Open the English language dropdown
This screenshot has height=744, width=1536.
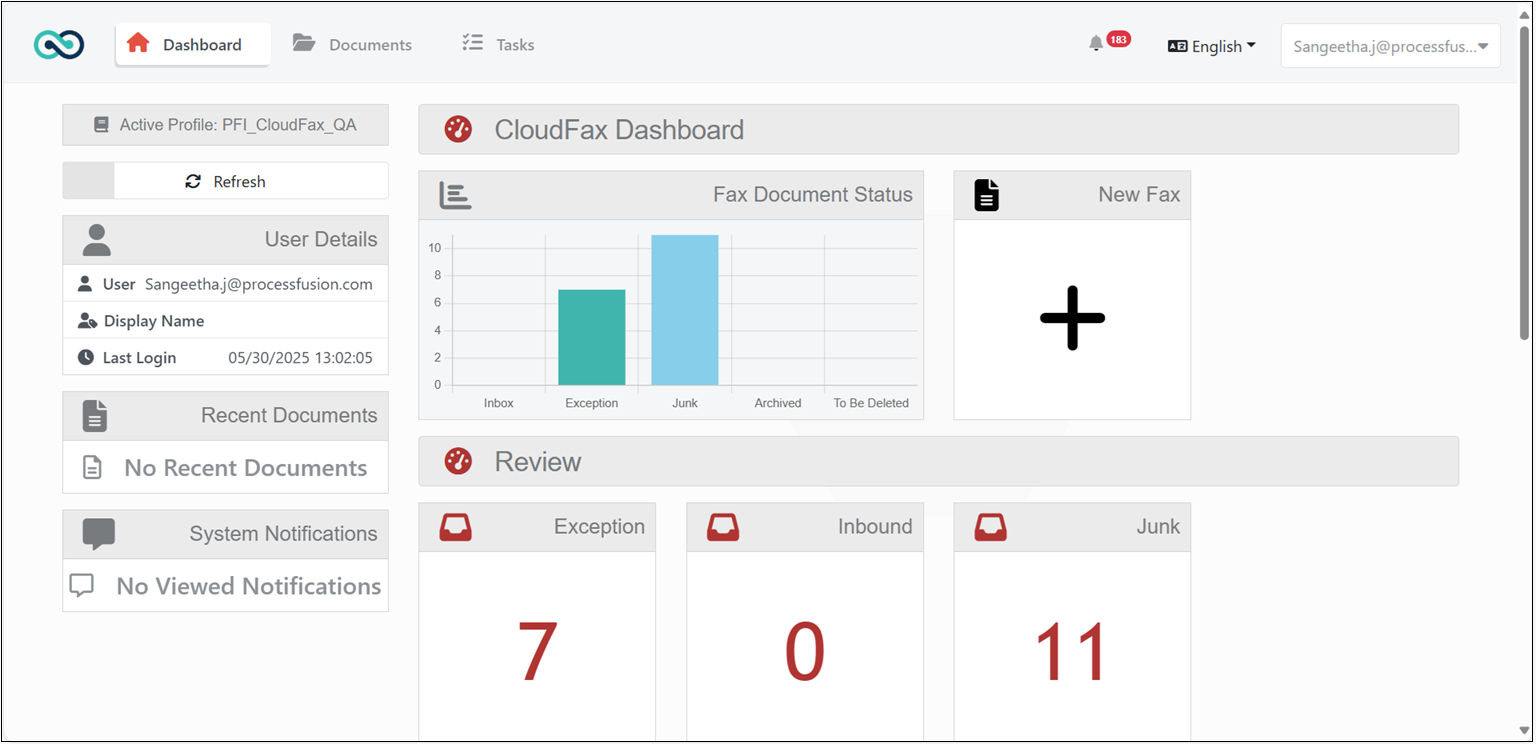(x=1212, y=46)
